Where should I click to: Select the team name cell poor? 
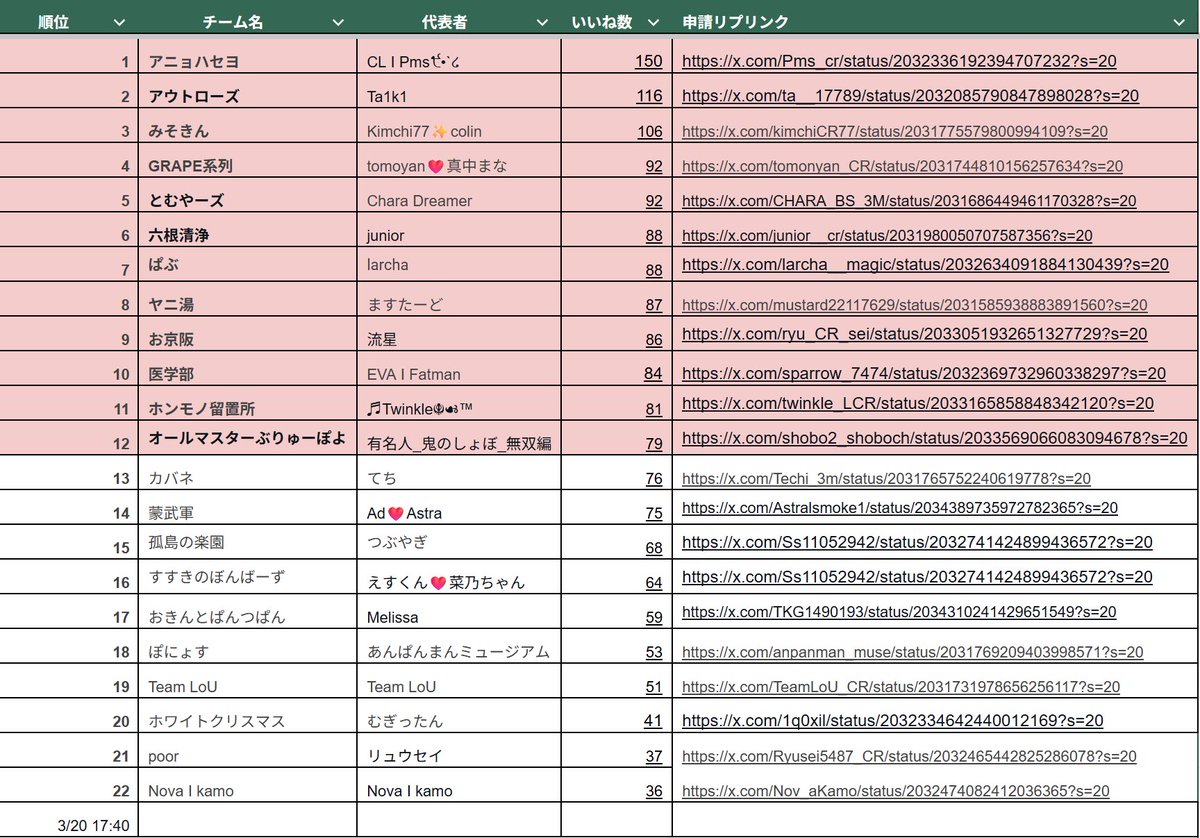click(x=248, y=751)
